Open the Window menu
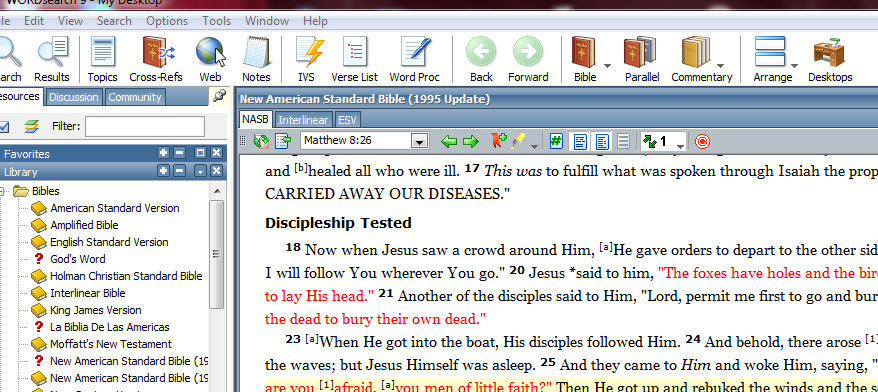Screen dimensions: 878x392 [267, 21]
